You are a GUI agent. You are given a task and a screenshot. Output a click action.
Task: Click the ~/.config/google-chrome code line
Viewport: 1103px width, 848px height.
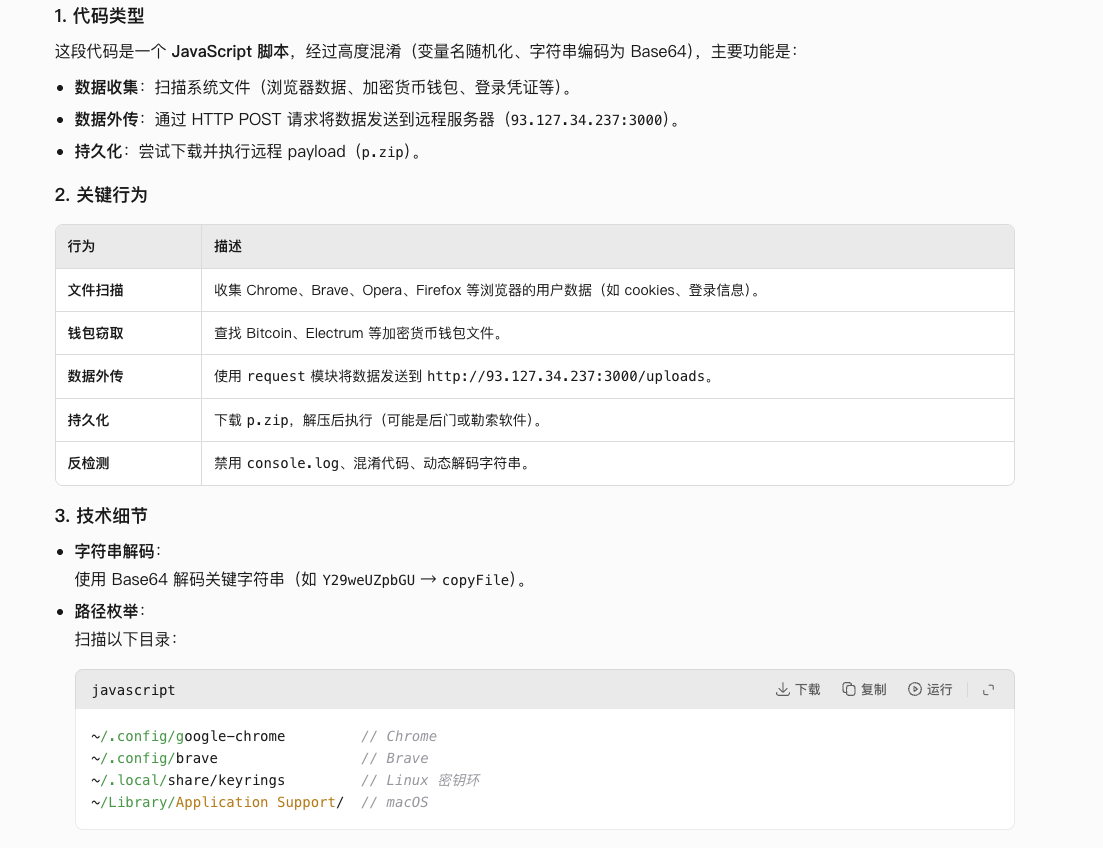pyautogui.click(x=188, y=736)
